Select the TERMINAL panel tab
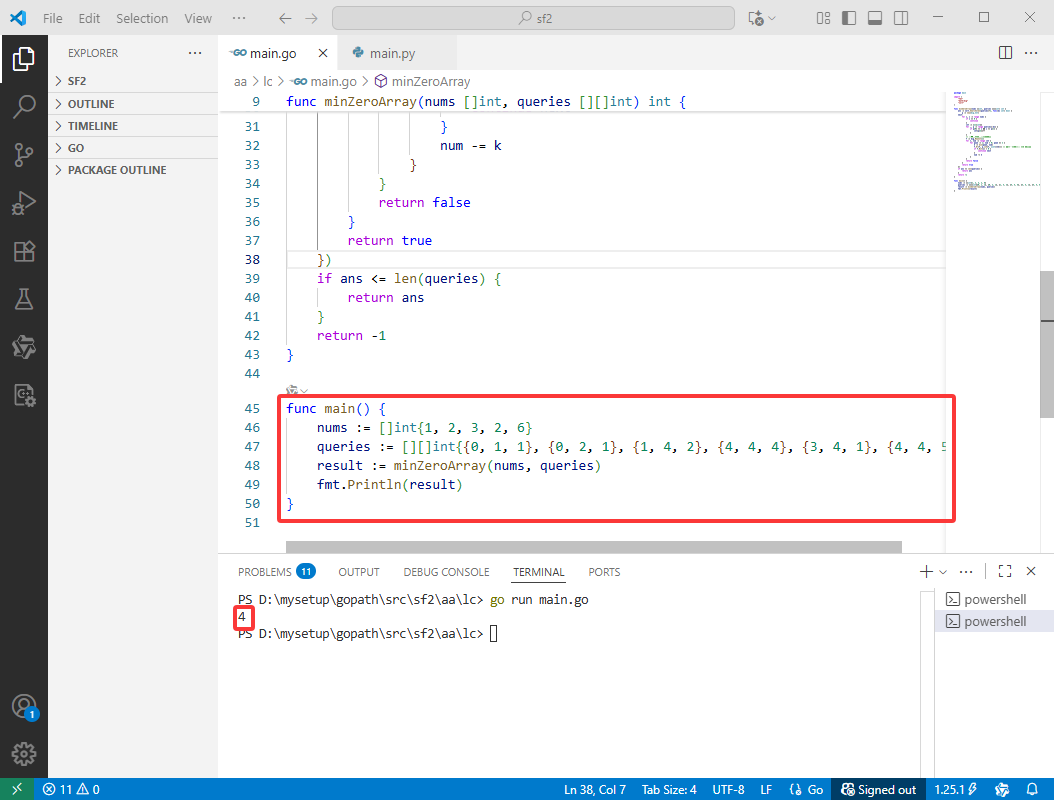 click(538, 572)
